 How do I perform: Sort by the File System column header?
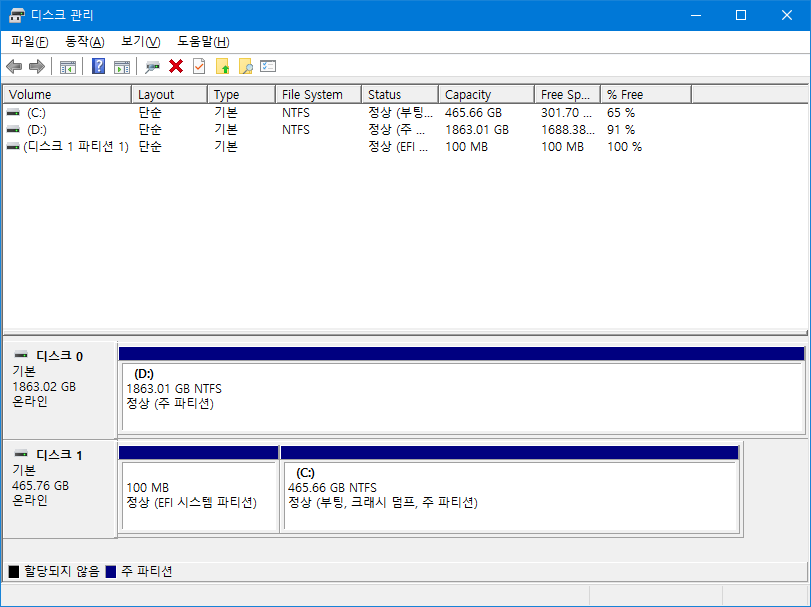(318, 95)
